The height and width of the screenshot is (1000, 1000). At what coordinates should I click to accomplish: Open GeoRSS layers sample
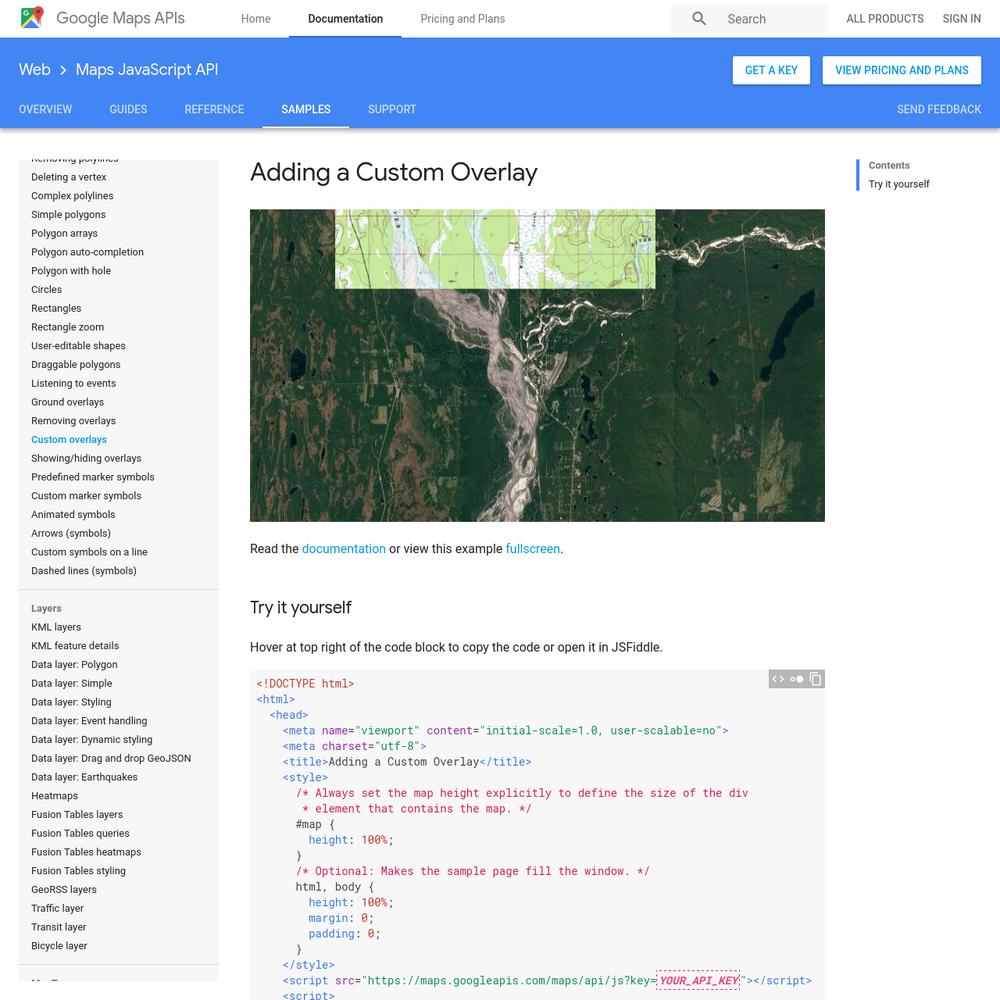[64, 889]
